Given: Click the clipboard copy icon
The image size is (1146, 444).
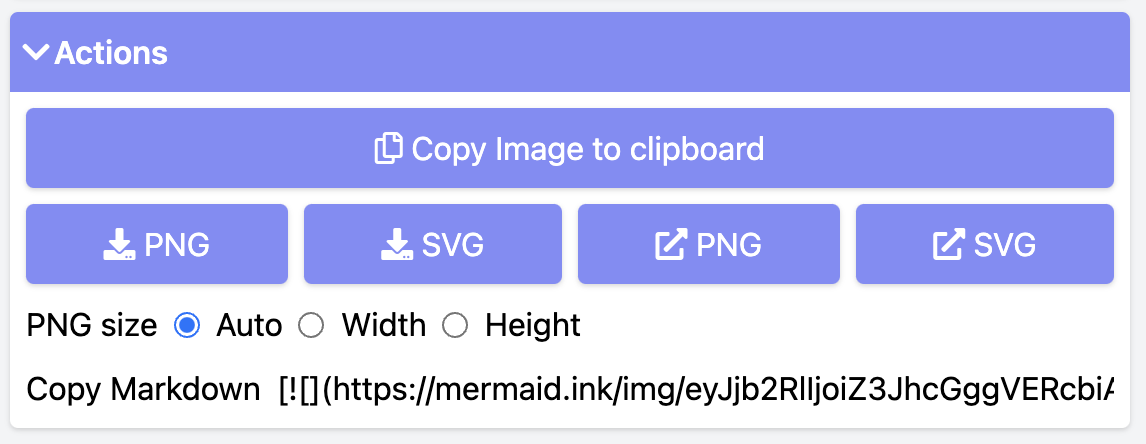Looking at the screenshot, I should tap(389, 148).
